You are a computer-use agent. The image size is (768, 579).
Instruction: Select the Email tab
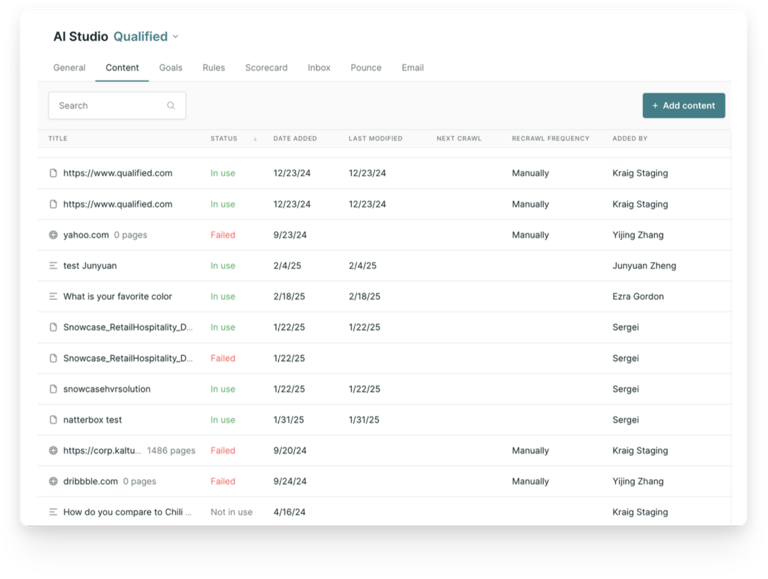412,68
